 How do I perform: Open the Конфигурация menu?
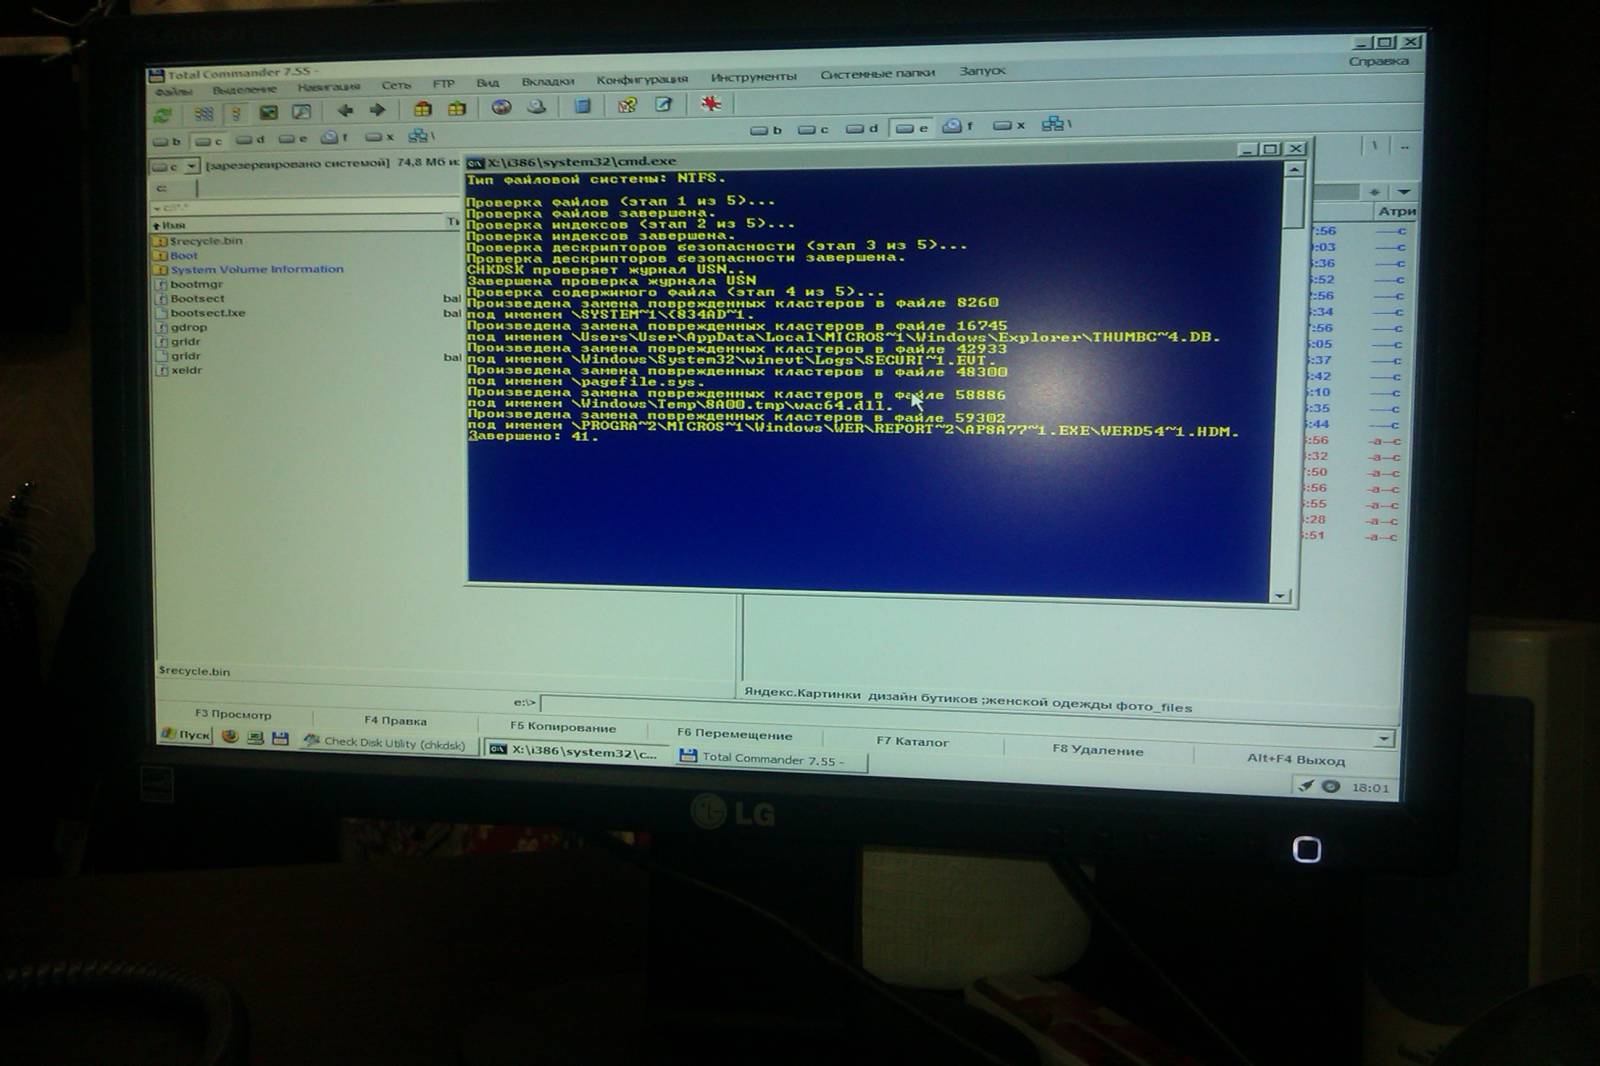click(x=642, y=79)
